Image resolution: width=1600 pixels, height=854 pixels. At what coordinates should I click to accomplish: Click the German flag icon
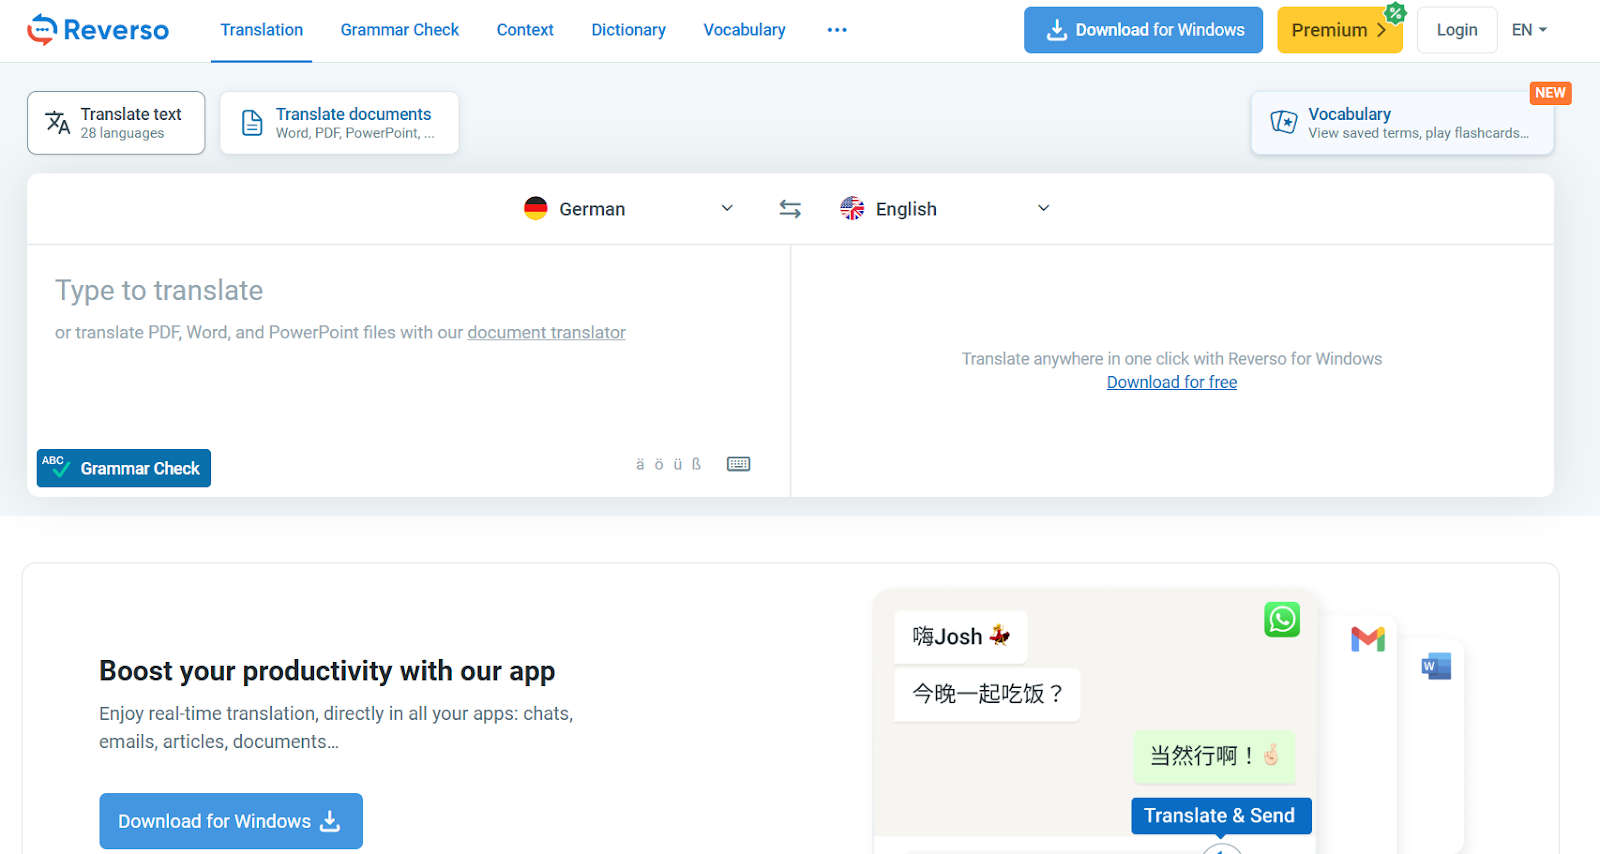(x=536, y=208)
